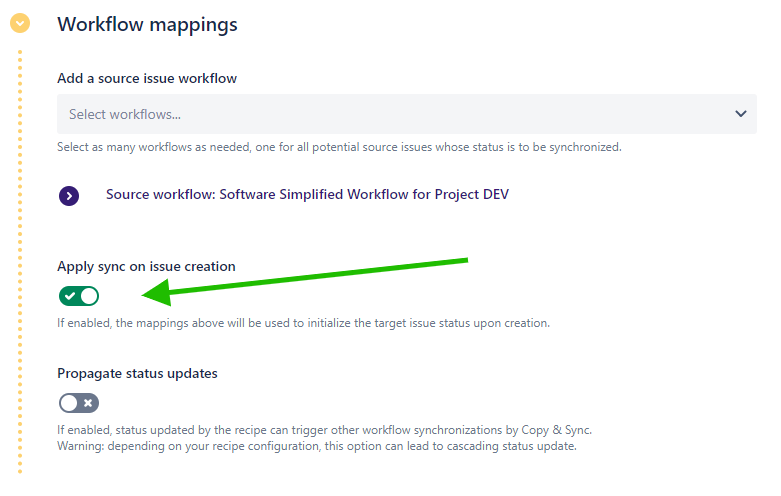Screen dimensions: 781x496
Task: Click the "Propagate status updates" label
Action: pyautogui.click(x=137, y=373)
